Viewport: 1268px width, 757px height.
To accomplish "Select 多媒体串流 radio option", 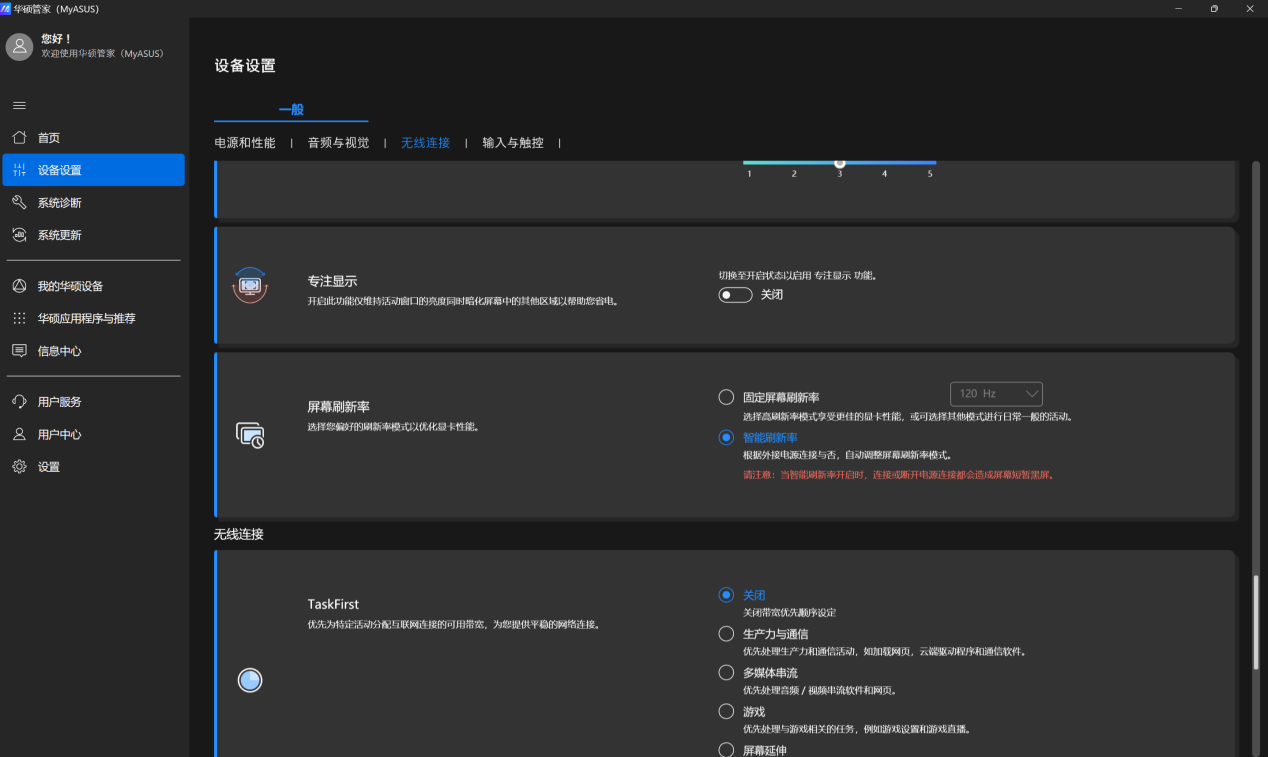I will click(726, 673).
